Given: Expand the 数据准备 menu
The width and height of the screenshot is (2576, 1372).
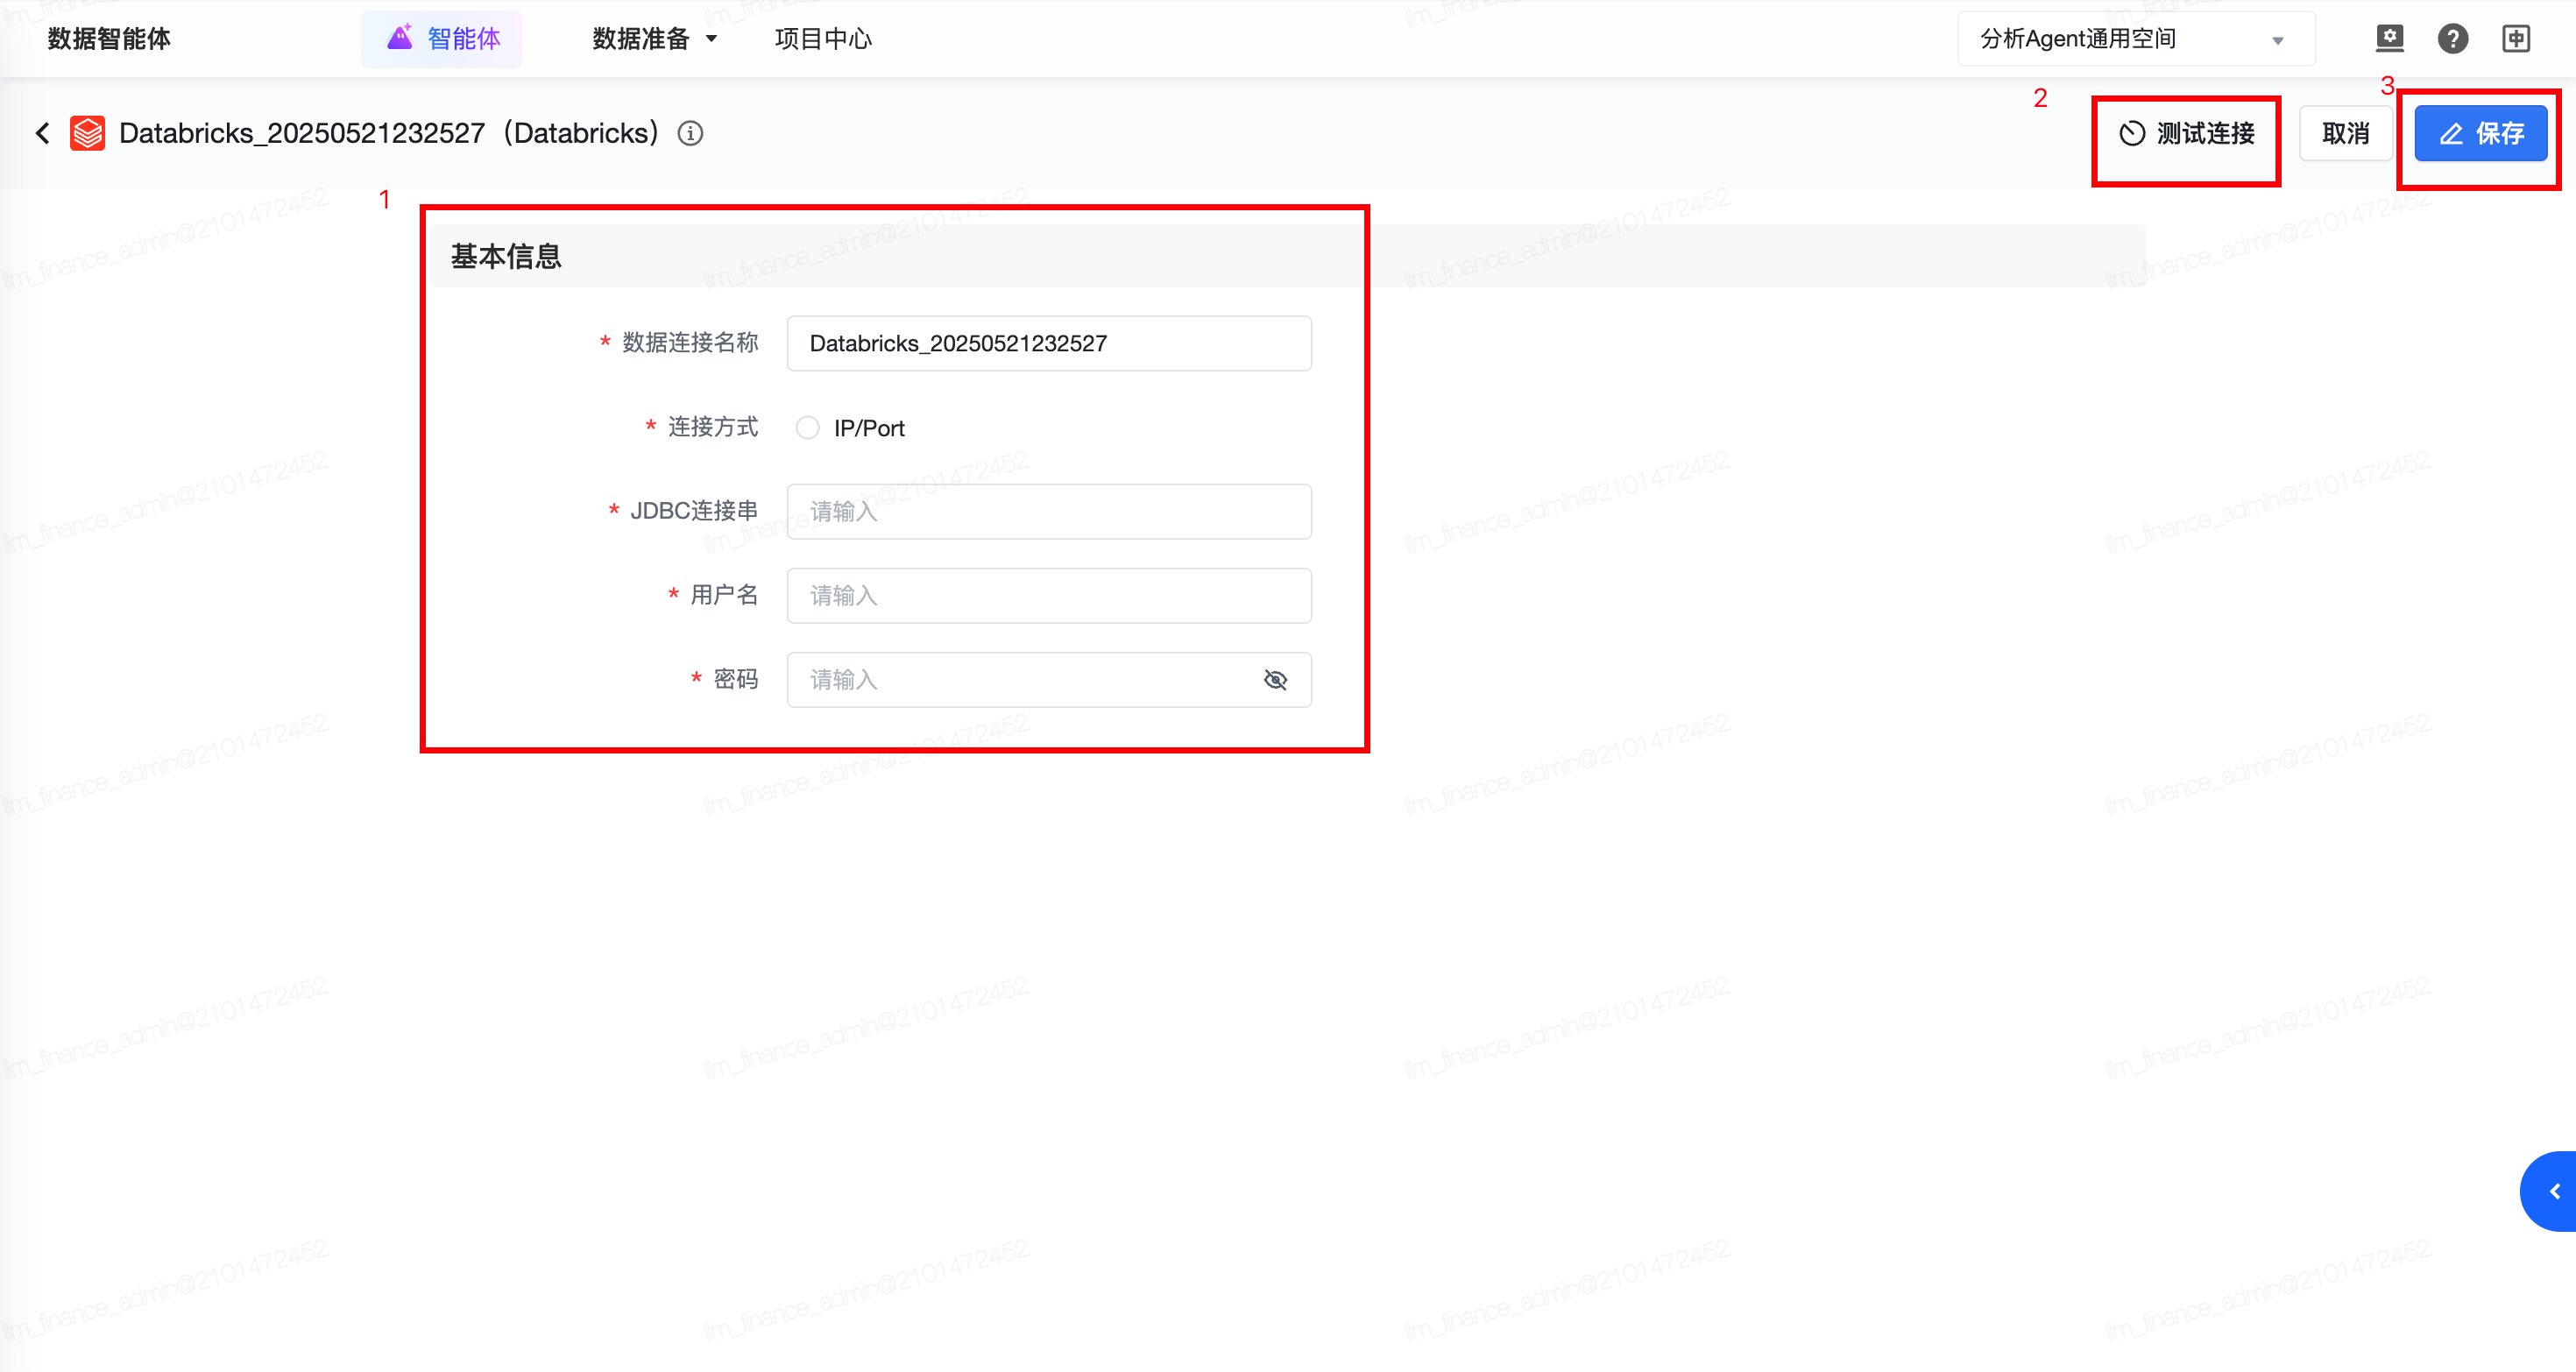Looking at the screenshot, I should (x=655, y=39).
